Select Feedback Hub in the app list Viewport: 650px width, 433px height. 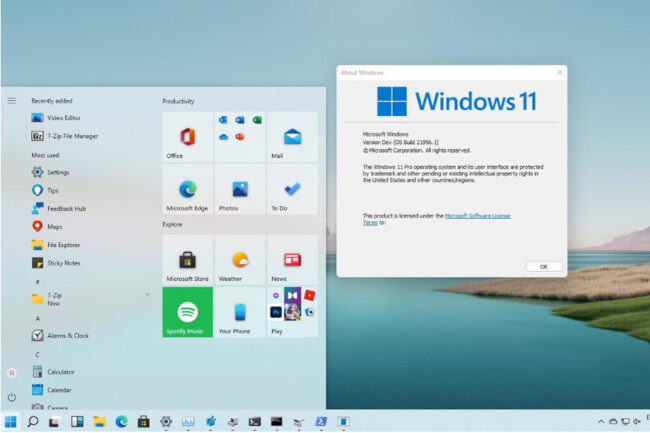click(67, 208)
